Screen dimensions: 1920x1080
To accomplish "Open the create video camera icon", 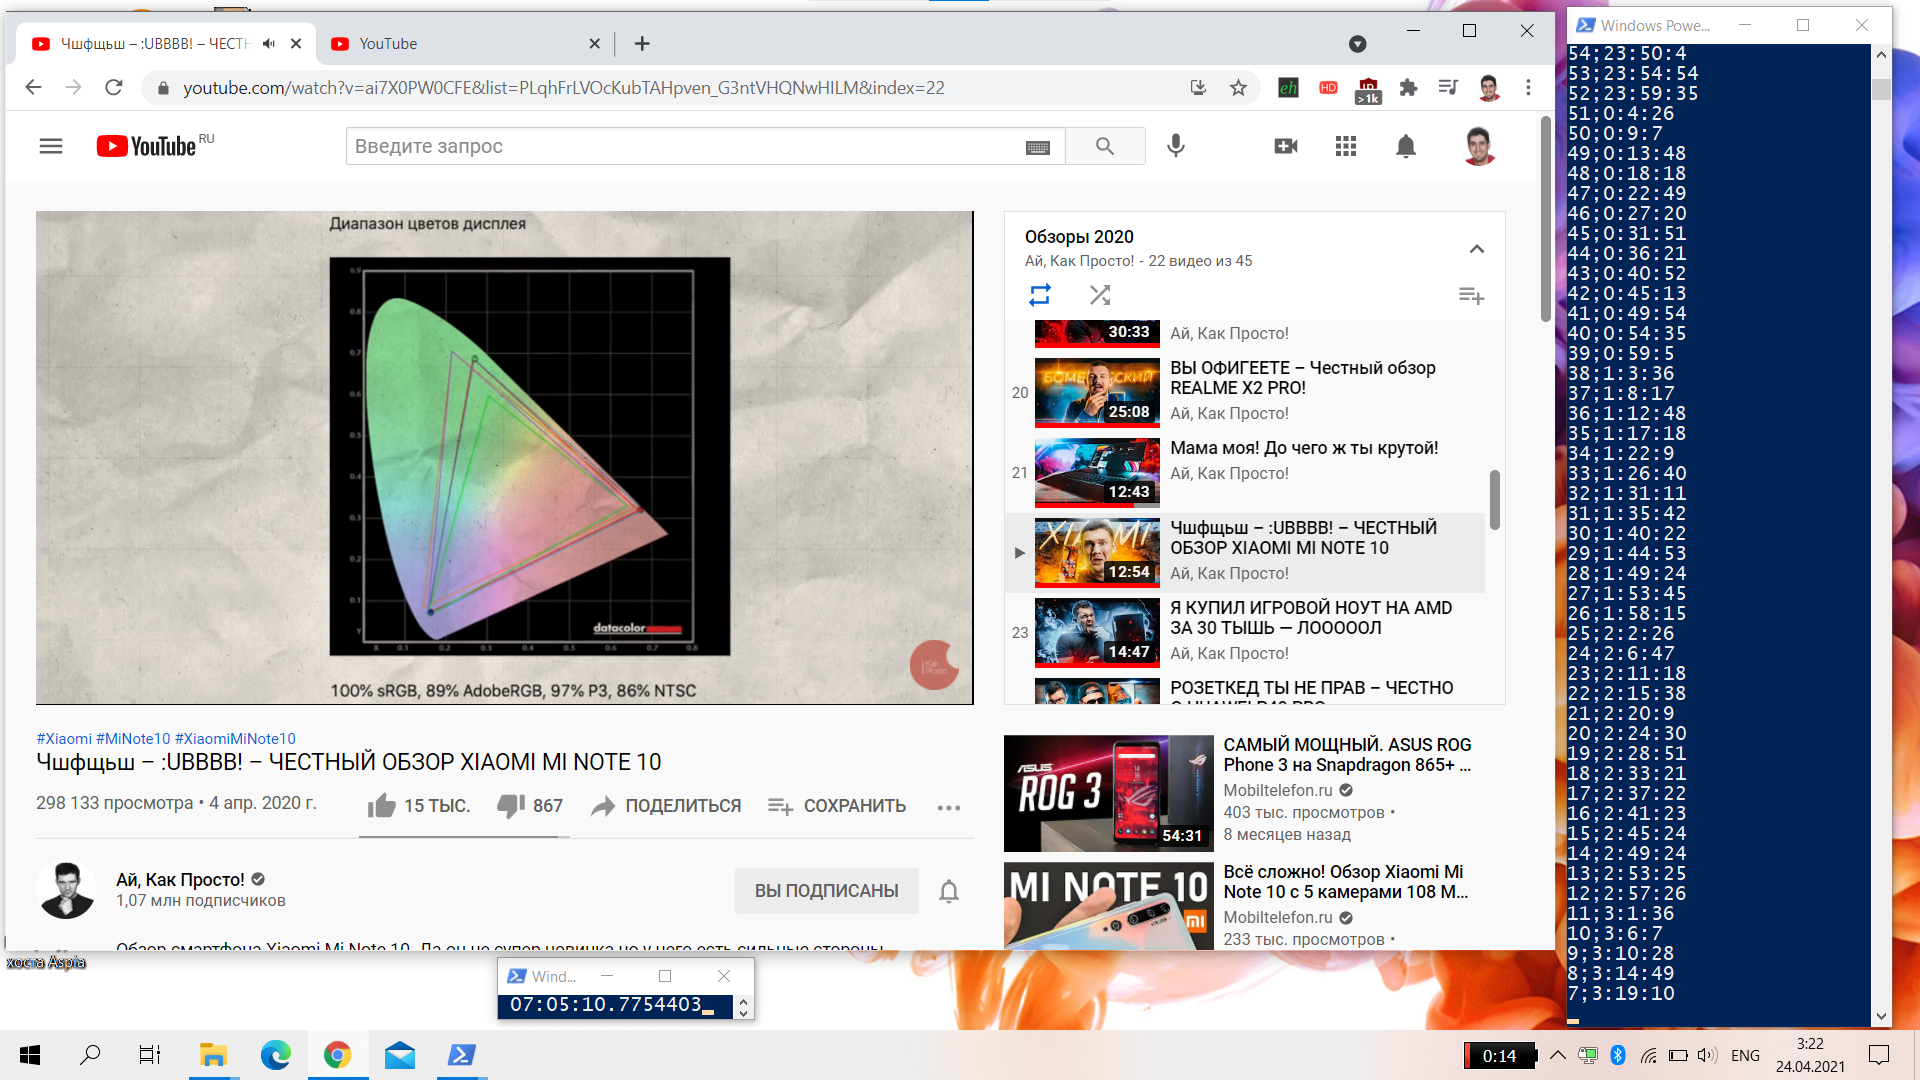I will pyautogui.click(x=1286, y=146).
